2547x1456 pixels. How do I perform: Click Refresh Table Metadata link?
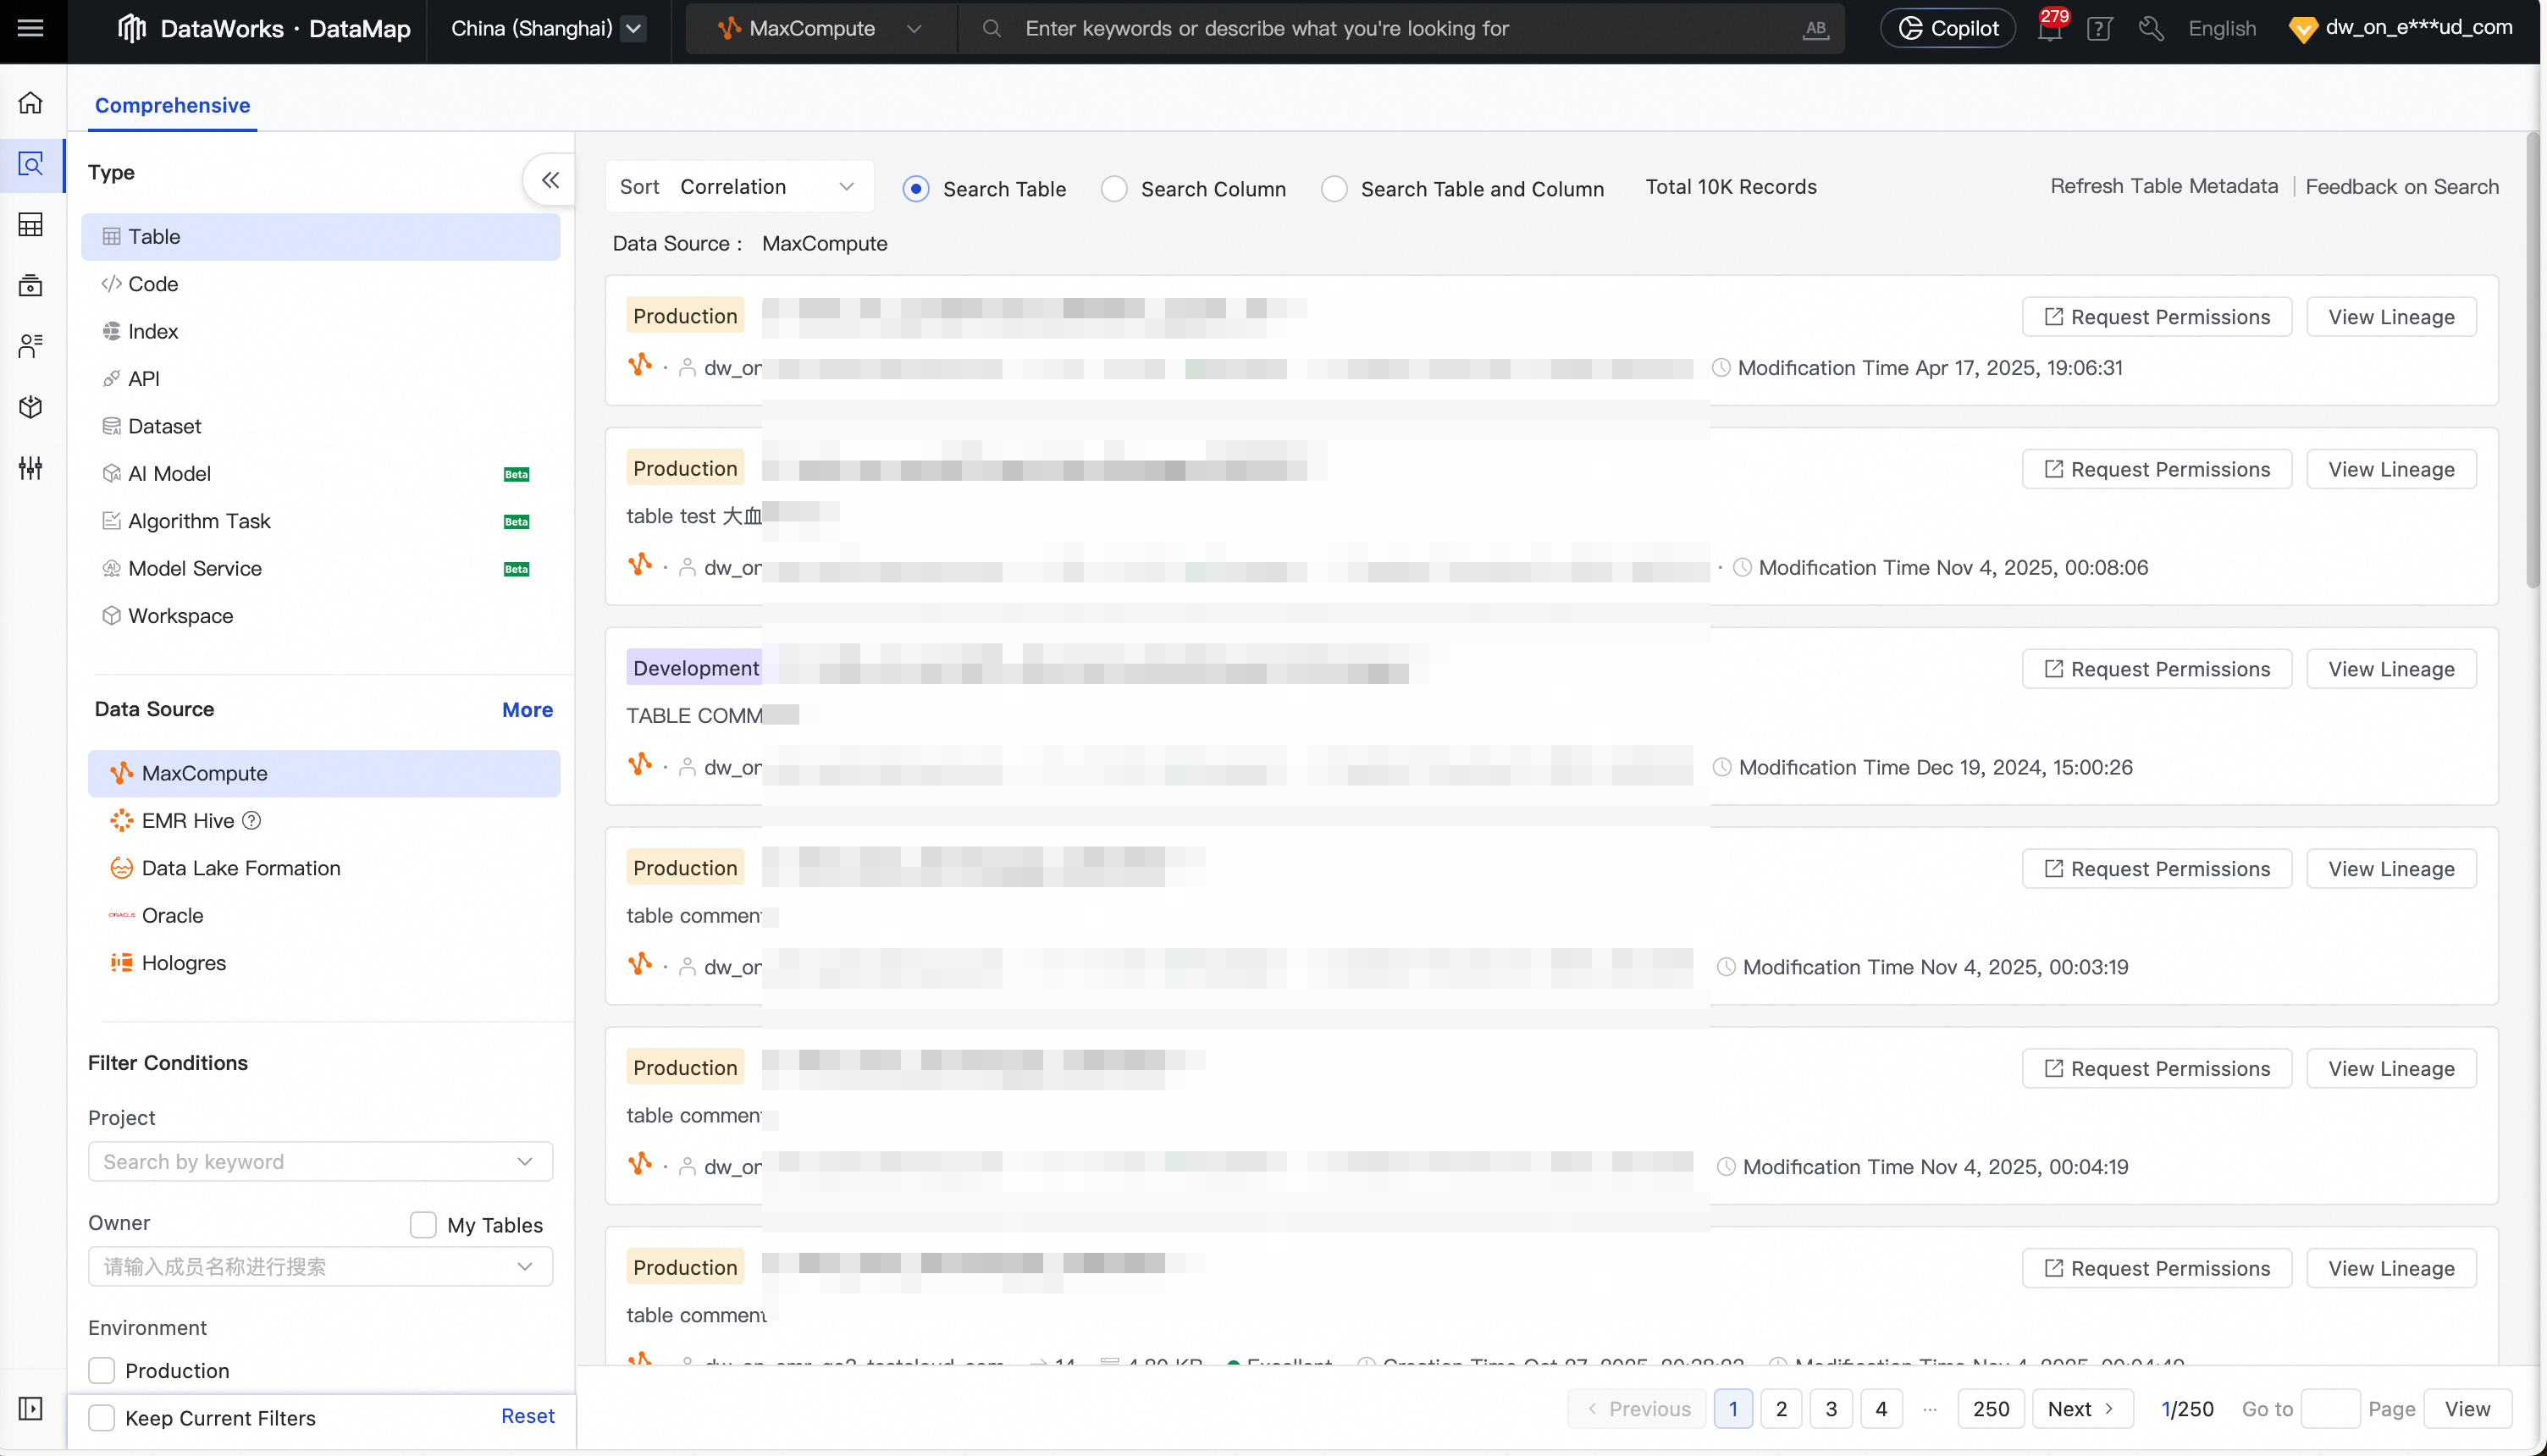tap(2164, 187)
